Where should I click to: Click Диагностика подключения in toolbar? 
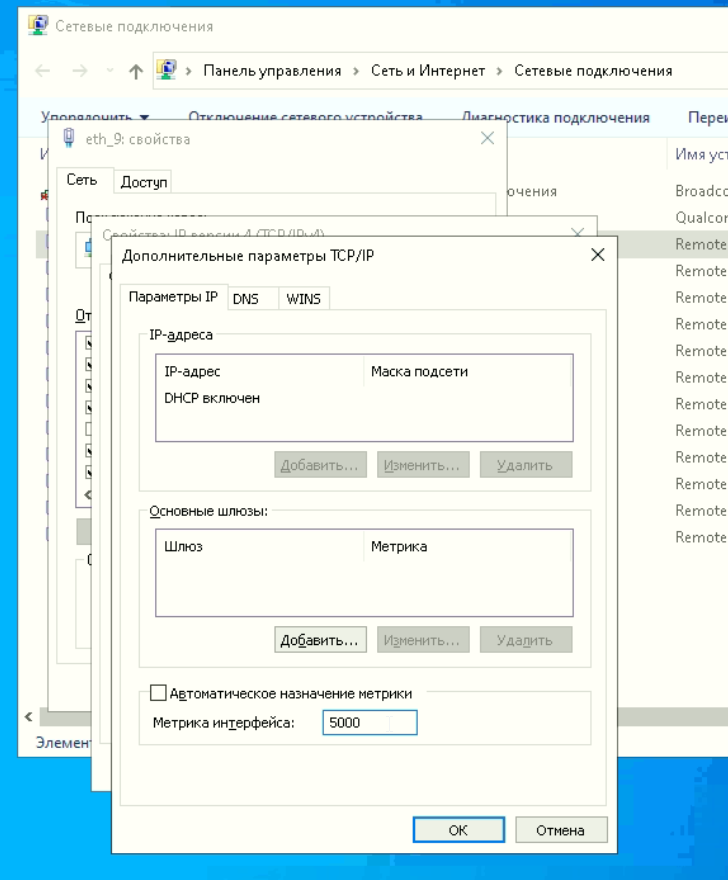555,118
